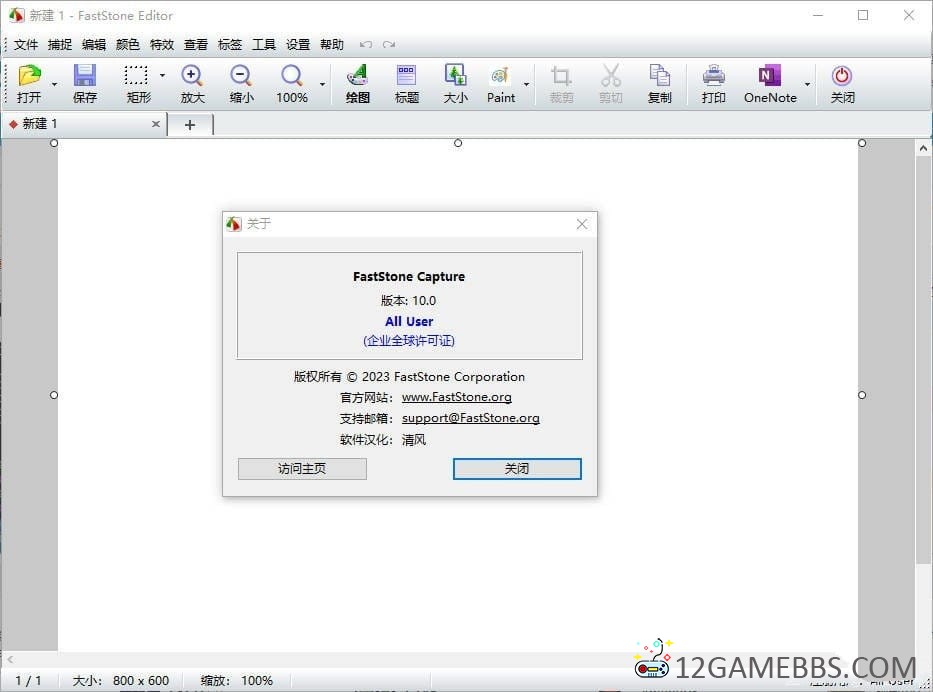Click the horizontal scrollbar left arrow

coord(10,659)
